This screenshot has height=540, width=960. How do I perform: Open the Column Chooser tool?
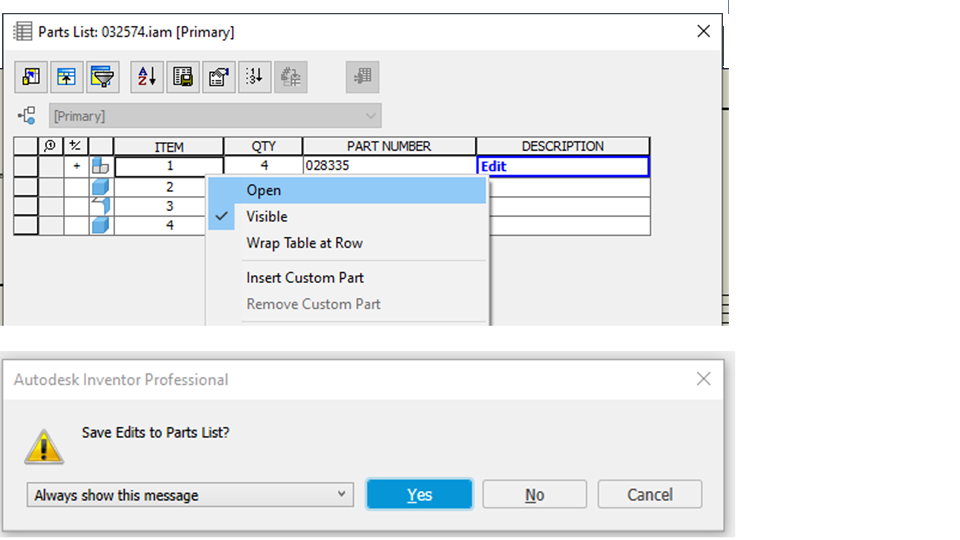31,77
